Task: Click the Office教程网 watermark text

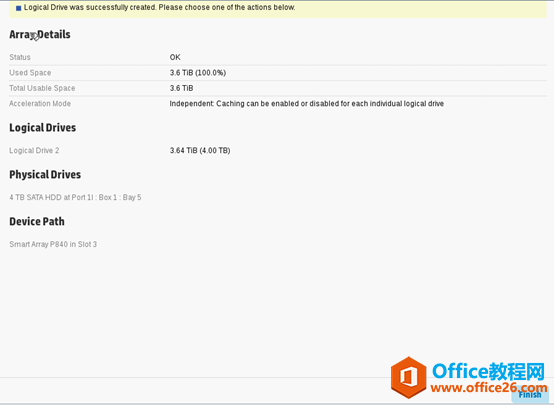Action: pyautogui.click(x=489, y=371)
